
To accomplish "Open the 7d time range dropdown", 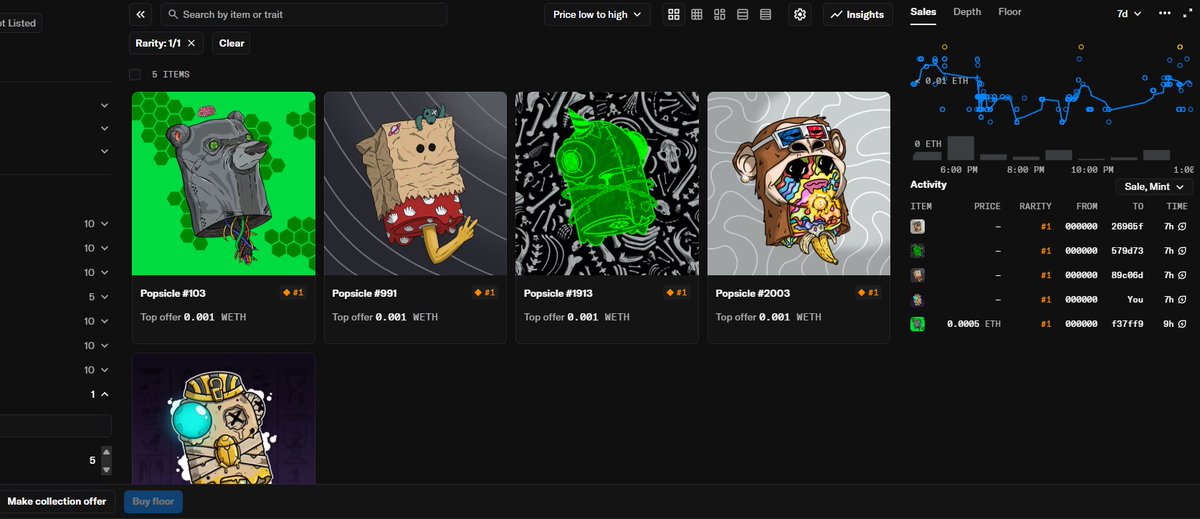I will [x=1131, y=13].
